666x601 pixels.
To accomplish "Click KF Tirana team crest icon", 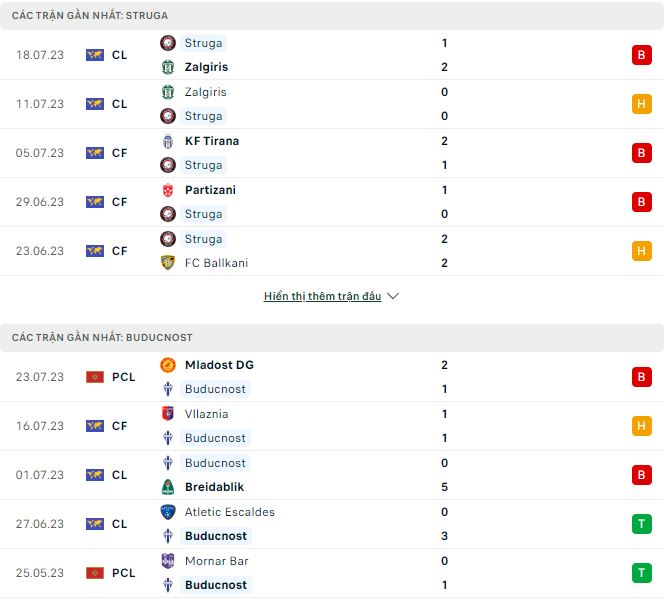I will click(168, 141).
